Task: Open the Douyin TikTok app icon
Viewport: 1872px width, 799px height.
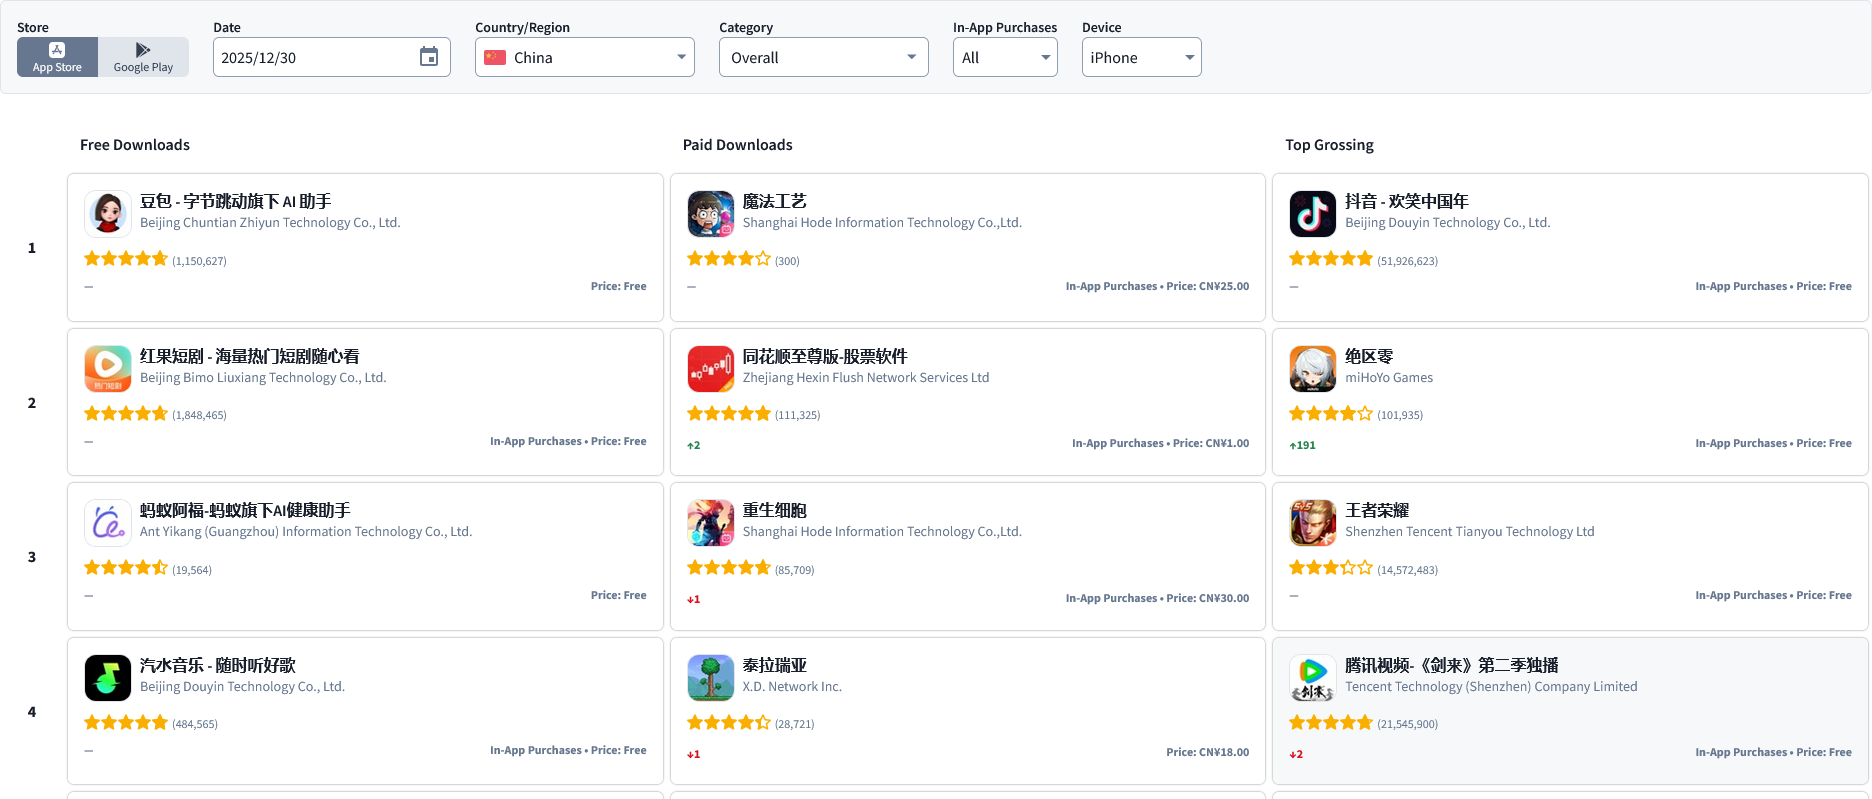Action: click(x=1313, y=214)
